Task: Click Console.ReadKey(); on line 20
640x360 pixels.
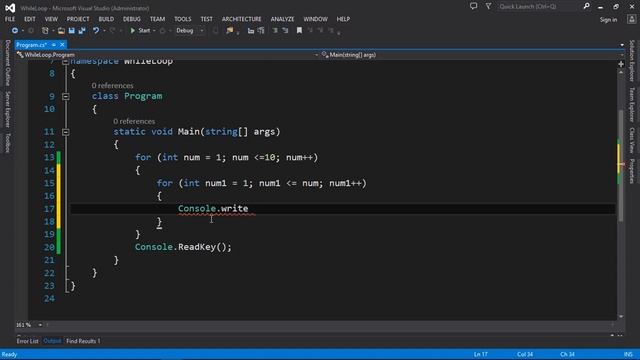Action: pos(183,247)
